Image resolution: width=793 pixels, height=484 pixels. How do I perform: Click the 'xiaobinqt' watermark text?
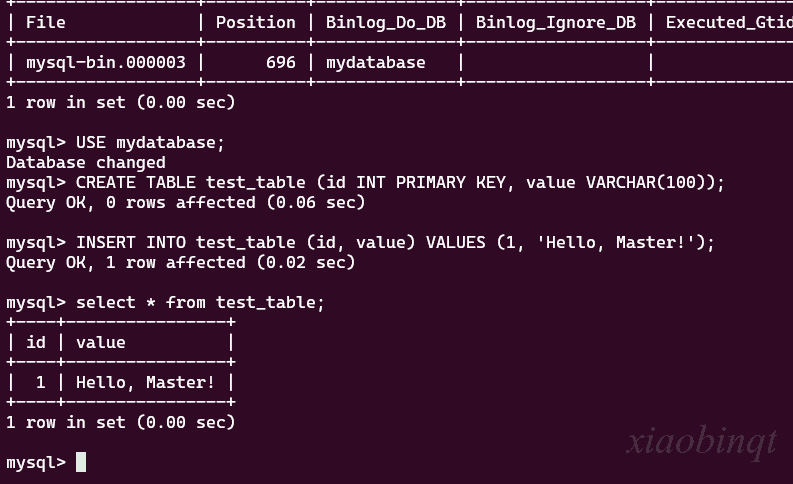pos(701,442)
